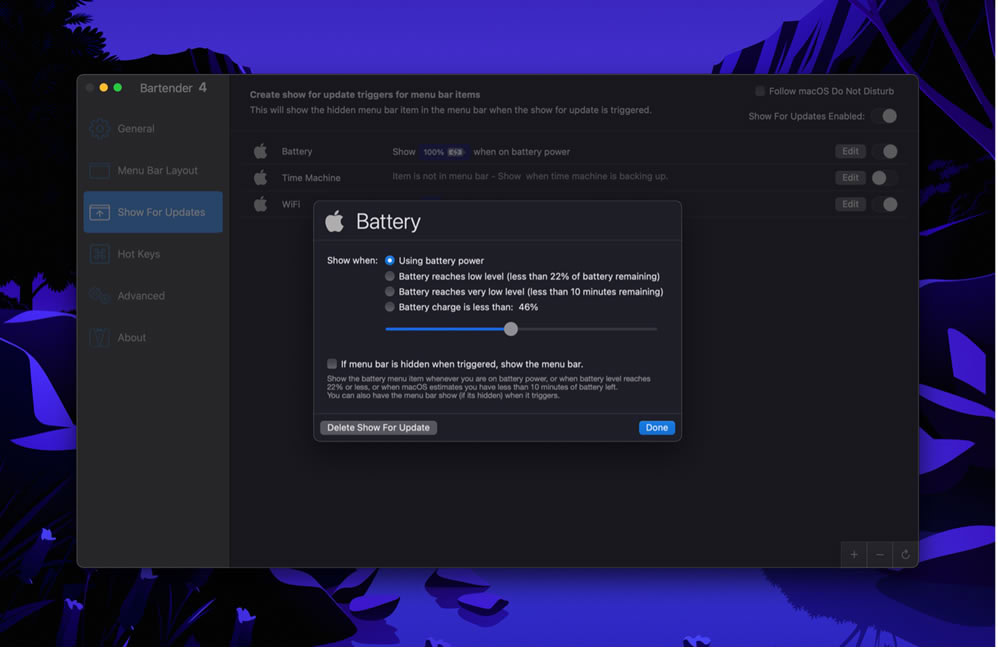Go to Hot Keys section
998x648 pixels.
tap(153, 254)
